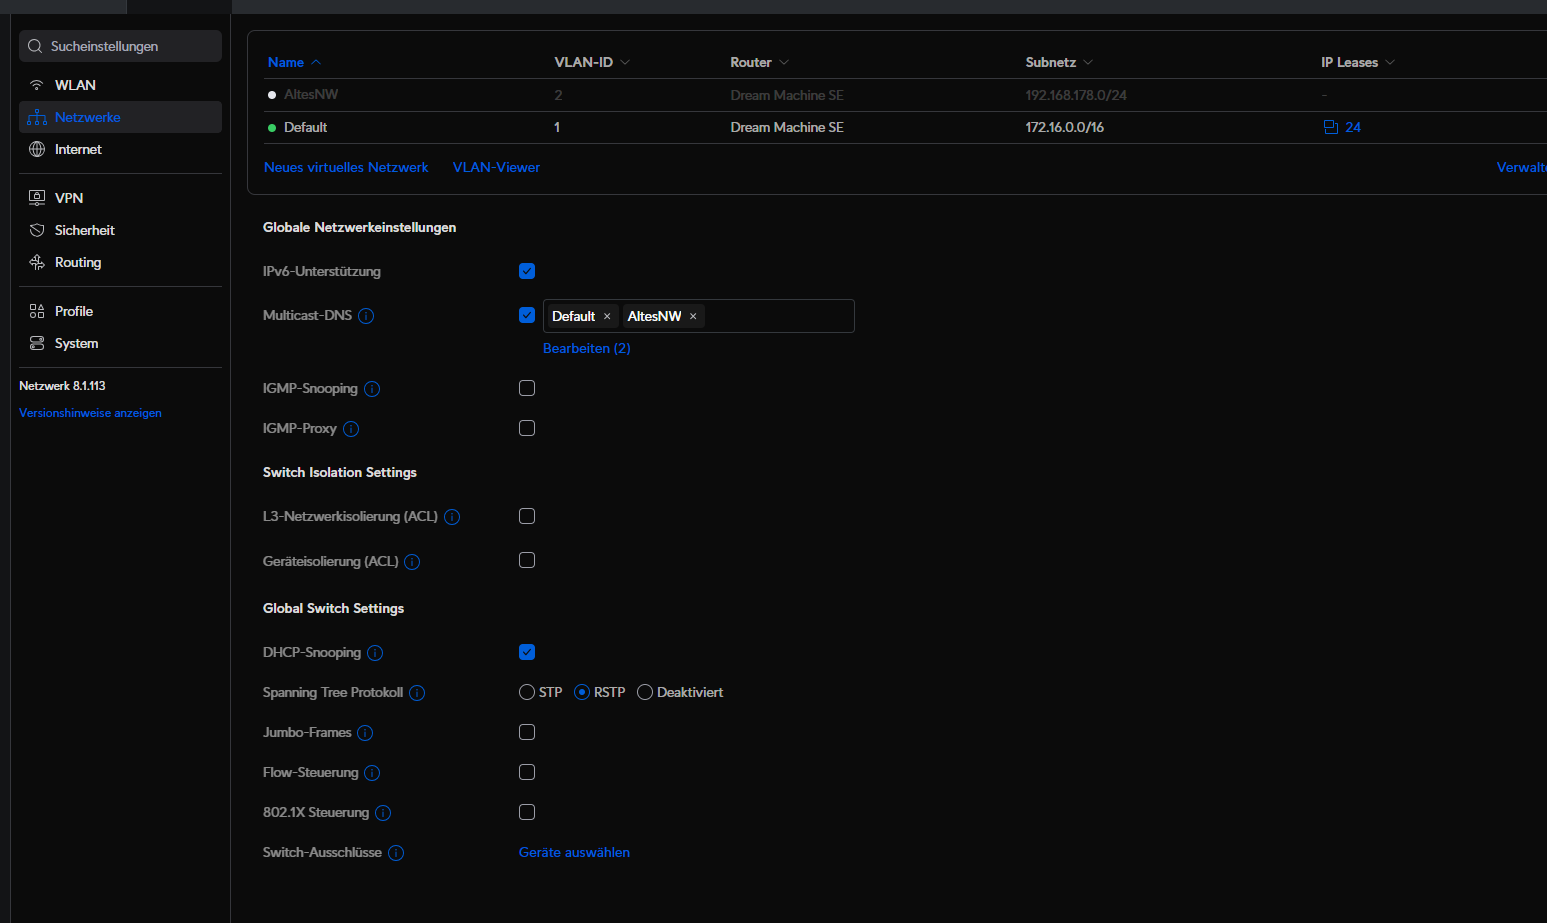Click subnet 172.16.0.0/16 cell

(x=1064, y=127)
